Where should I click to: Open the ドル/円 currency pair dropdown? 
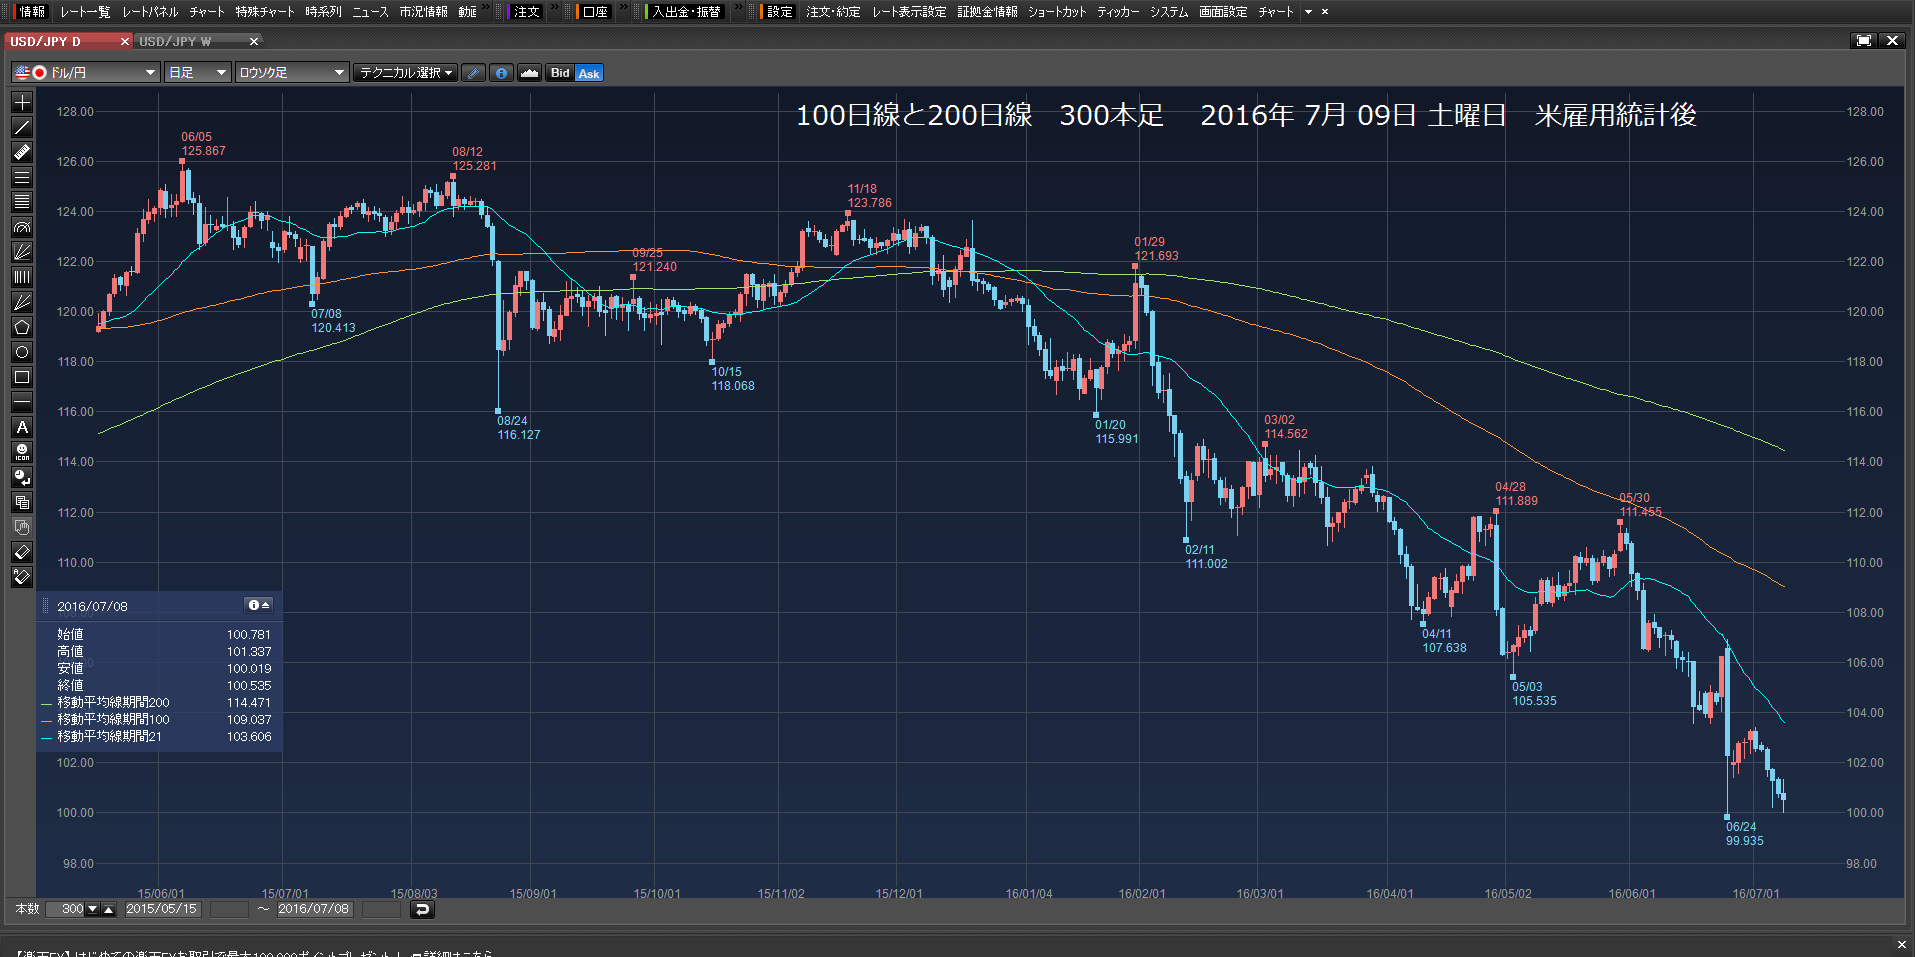[x=86, y=73]
